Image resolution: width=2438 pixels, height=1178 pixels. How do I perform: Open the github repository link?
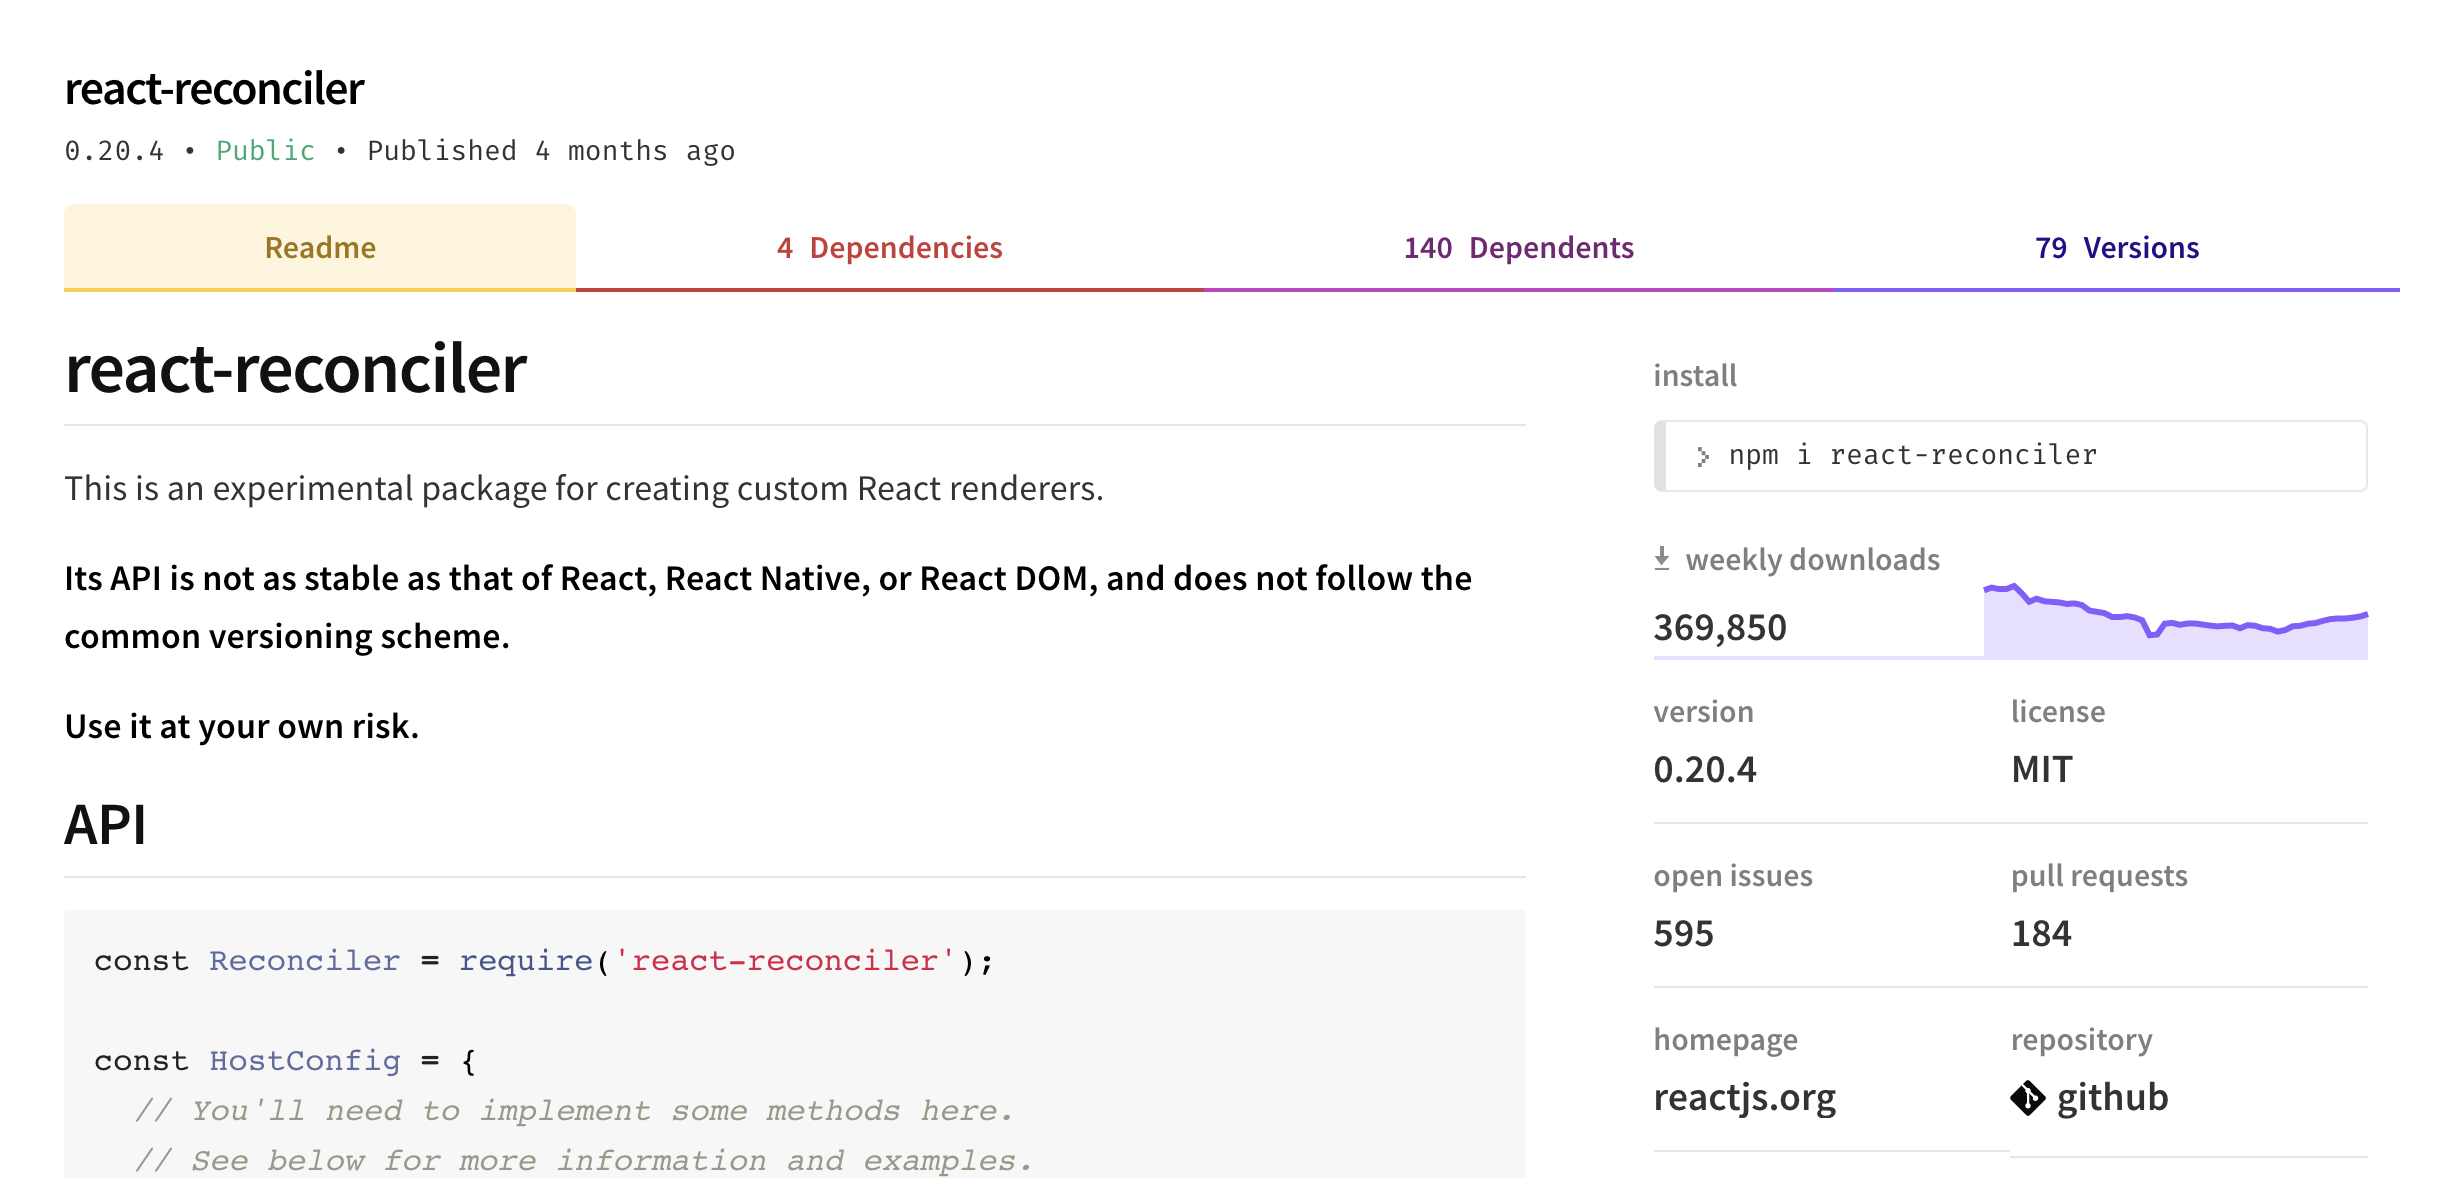[2111, 1098]
